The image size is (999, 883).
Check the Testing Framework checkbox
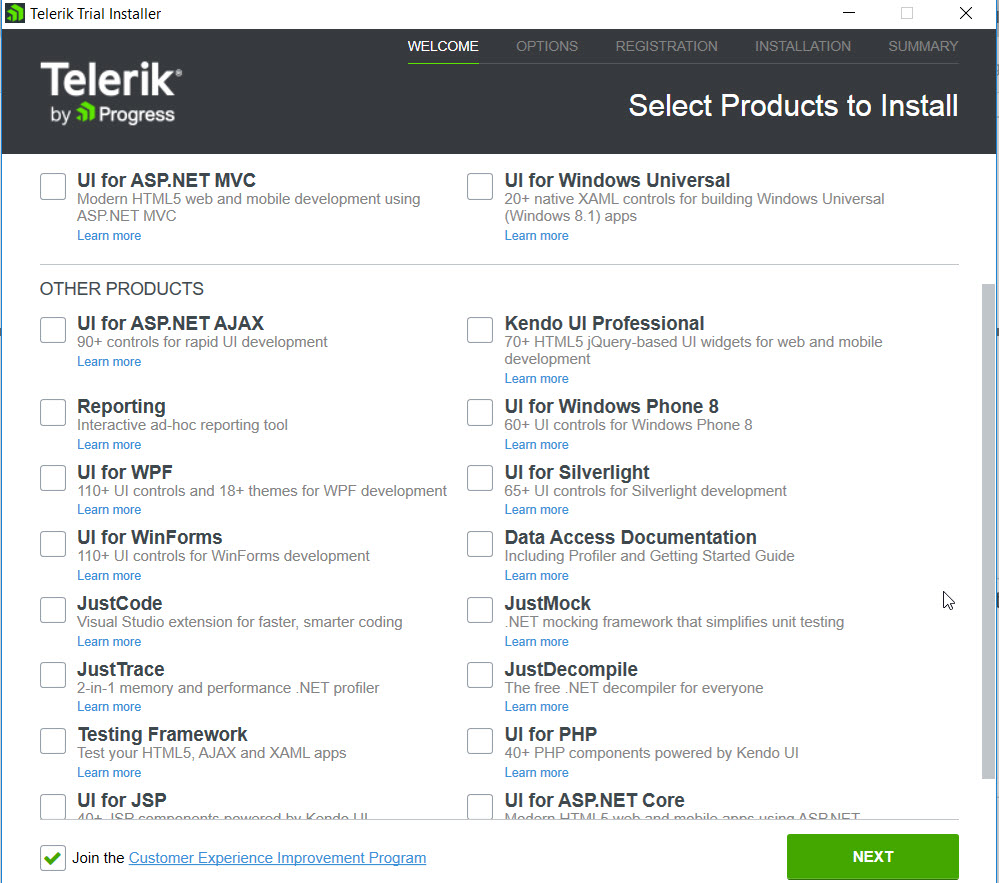point(53,740)
